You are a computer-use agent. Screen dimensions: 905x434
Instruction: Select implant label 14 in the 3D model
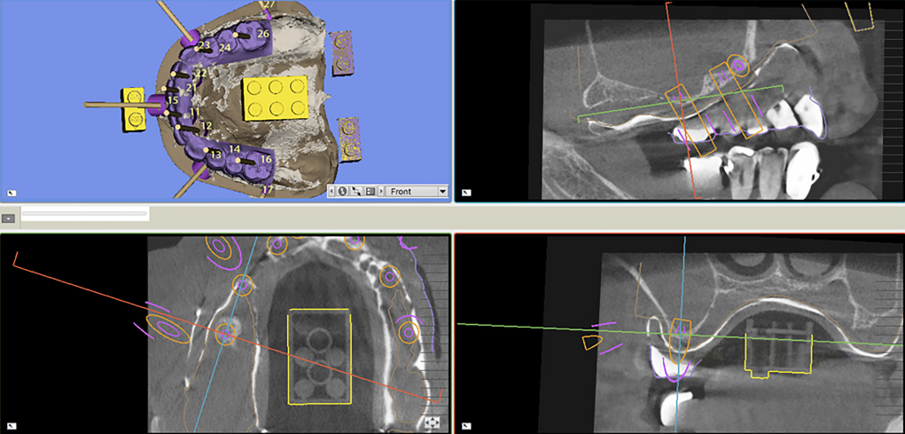[x=234, y=149]
